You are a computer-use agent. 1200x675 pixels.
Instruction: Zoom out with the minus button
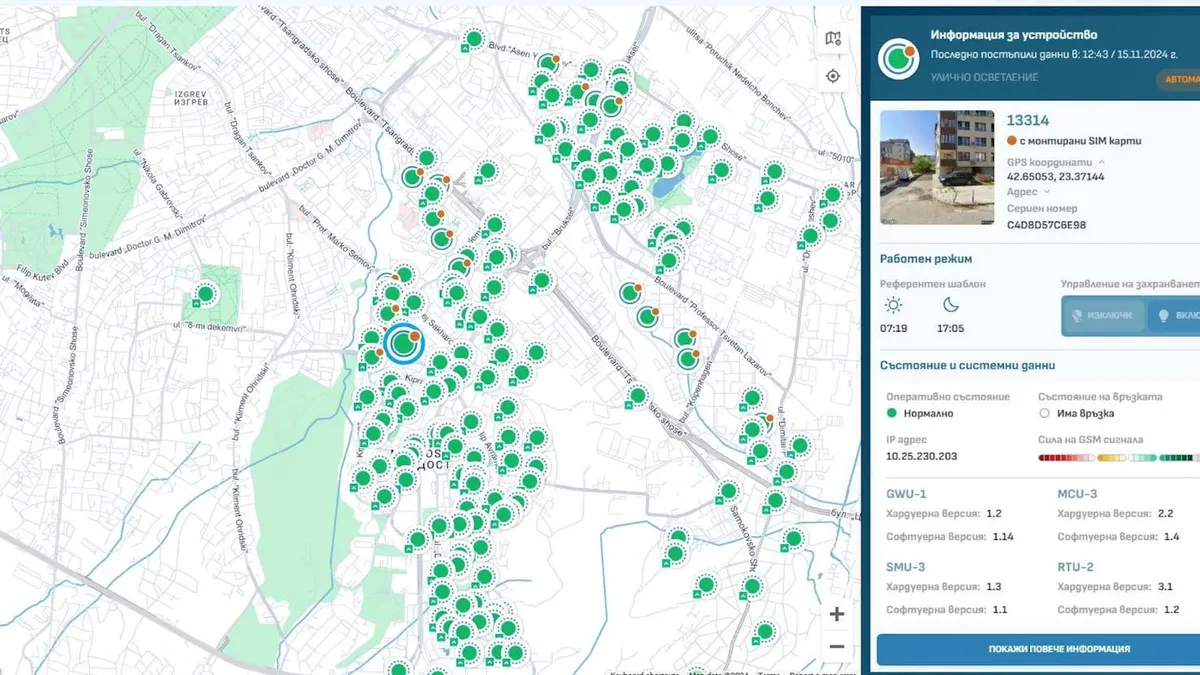coord(837,646)
